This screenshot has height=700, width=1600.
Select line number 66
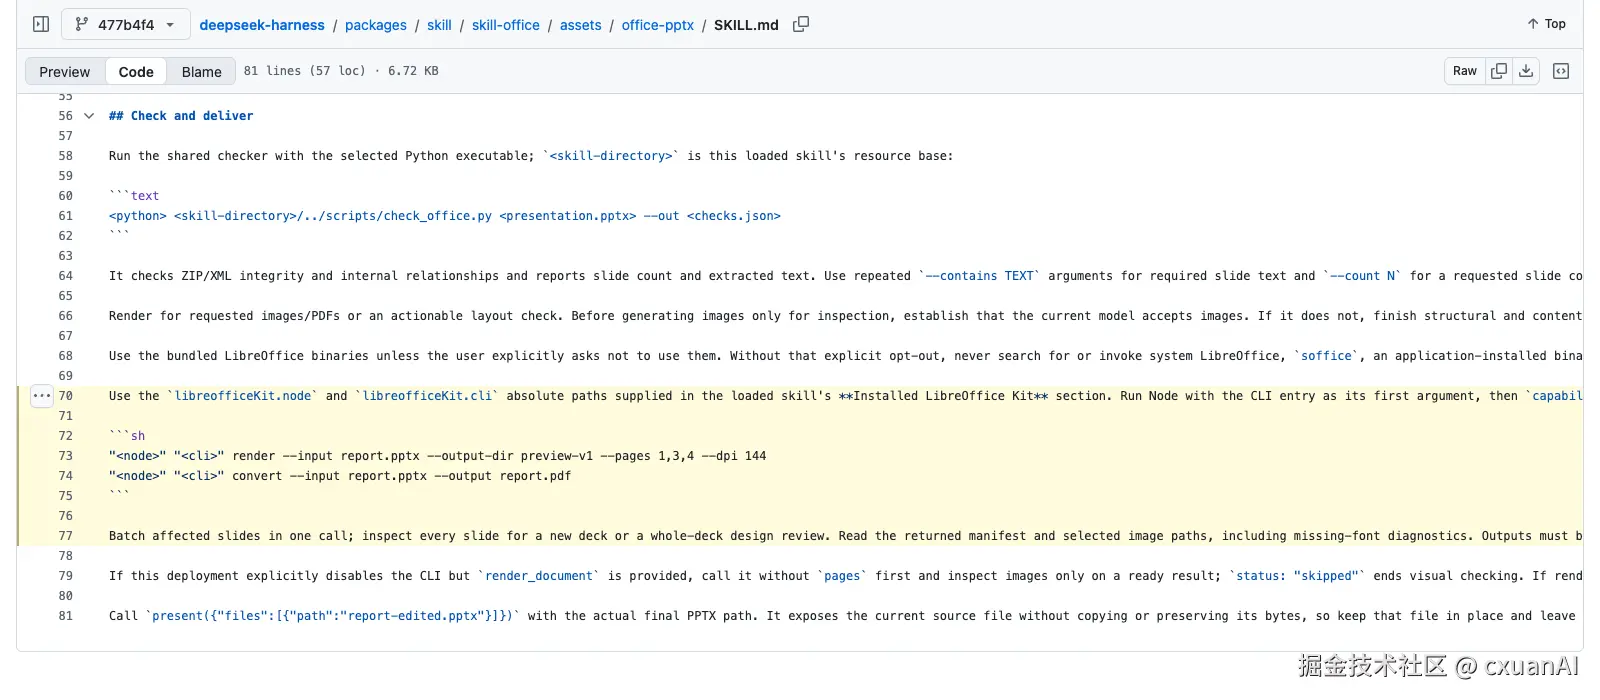tap(66, 316)
